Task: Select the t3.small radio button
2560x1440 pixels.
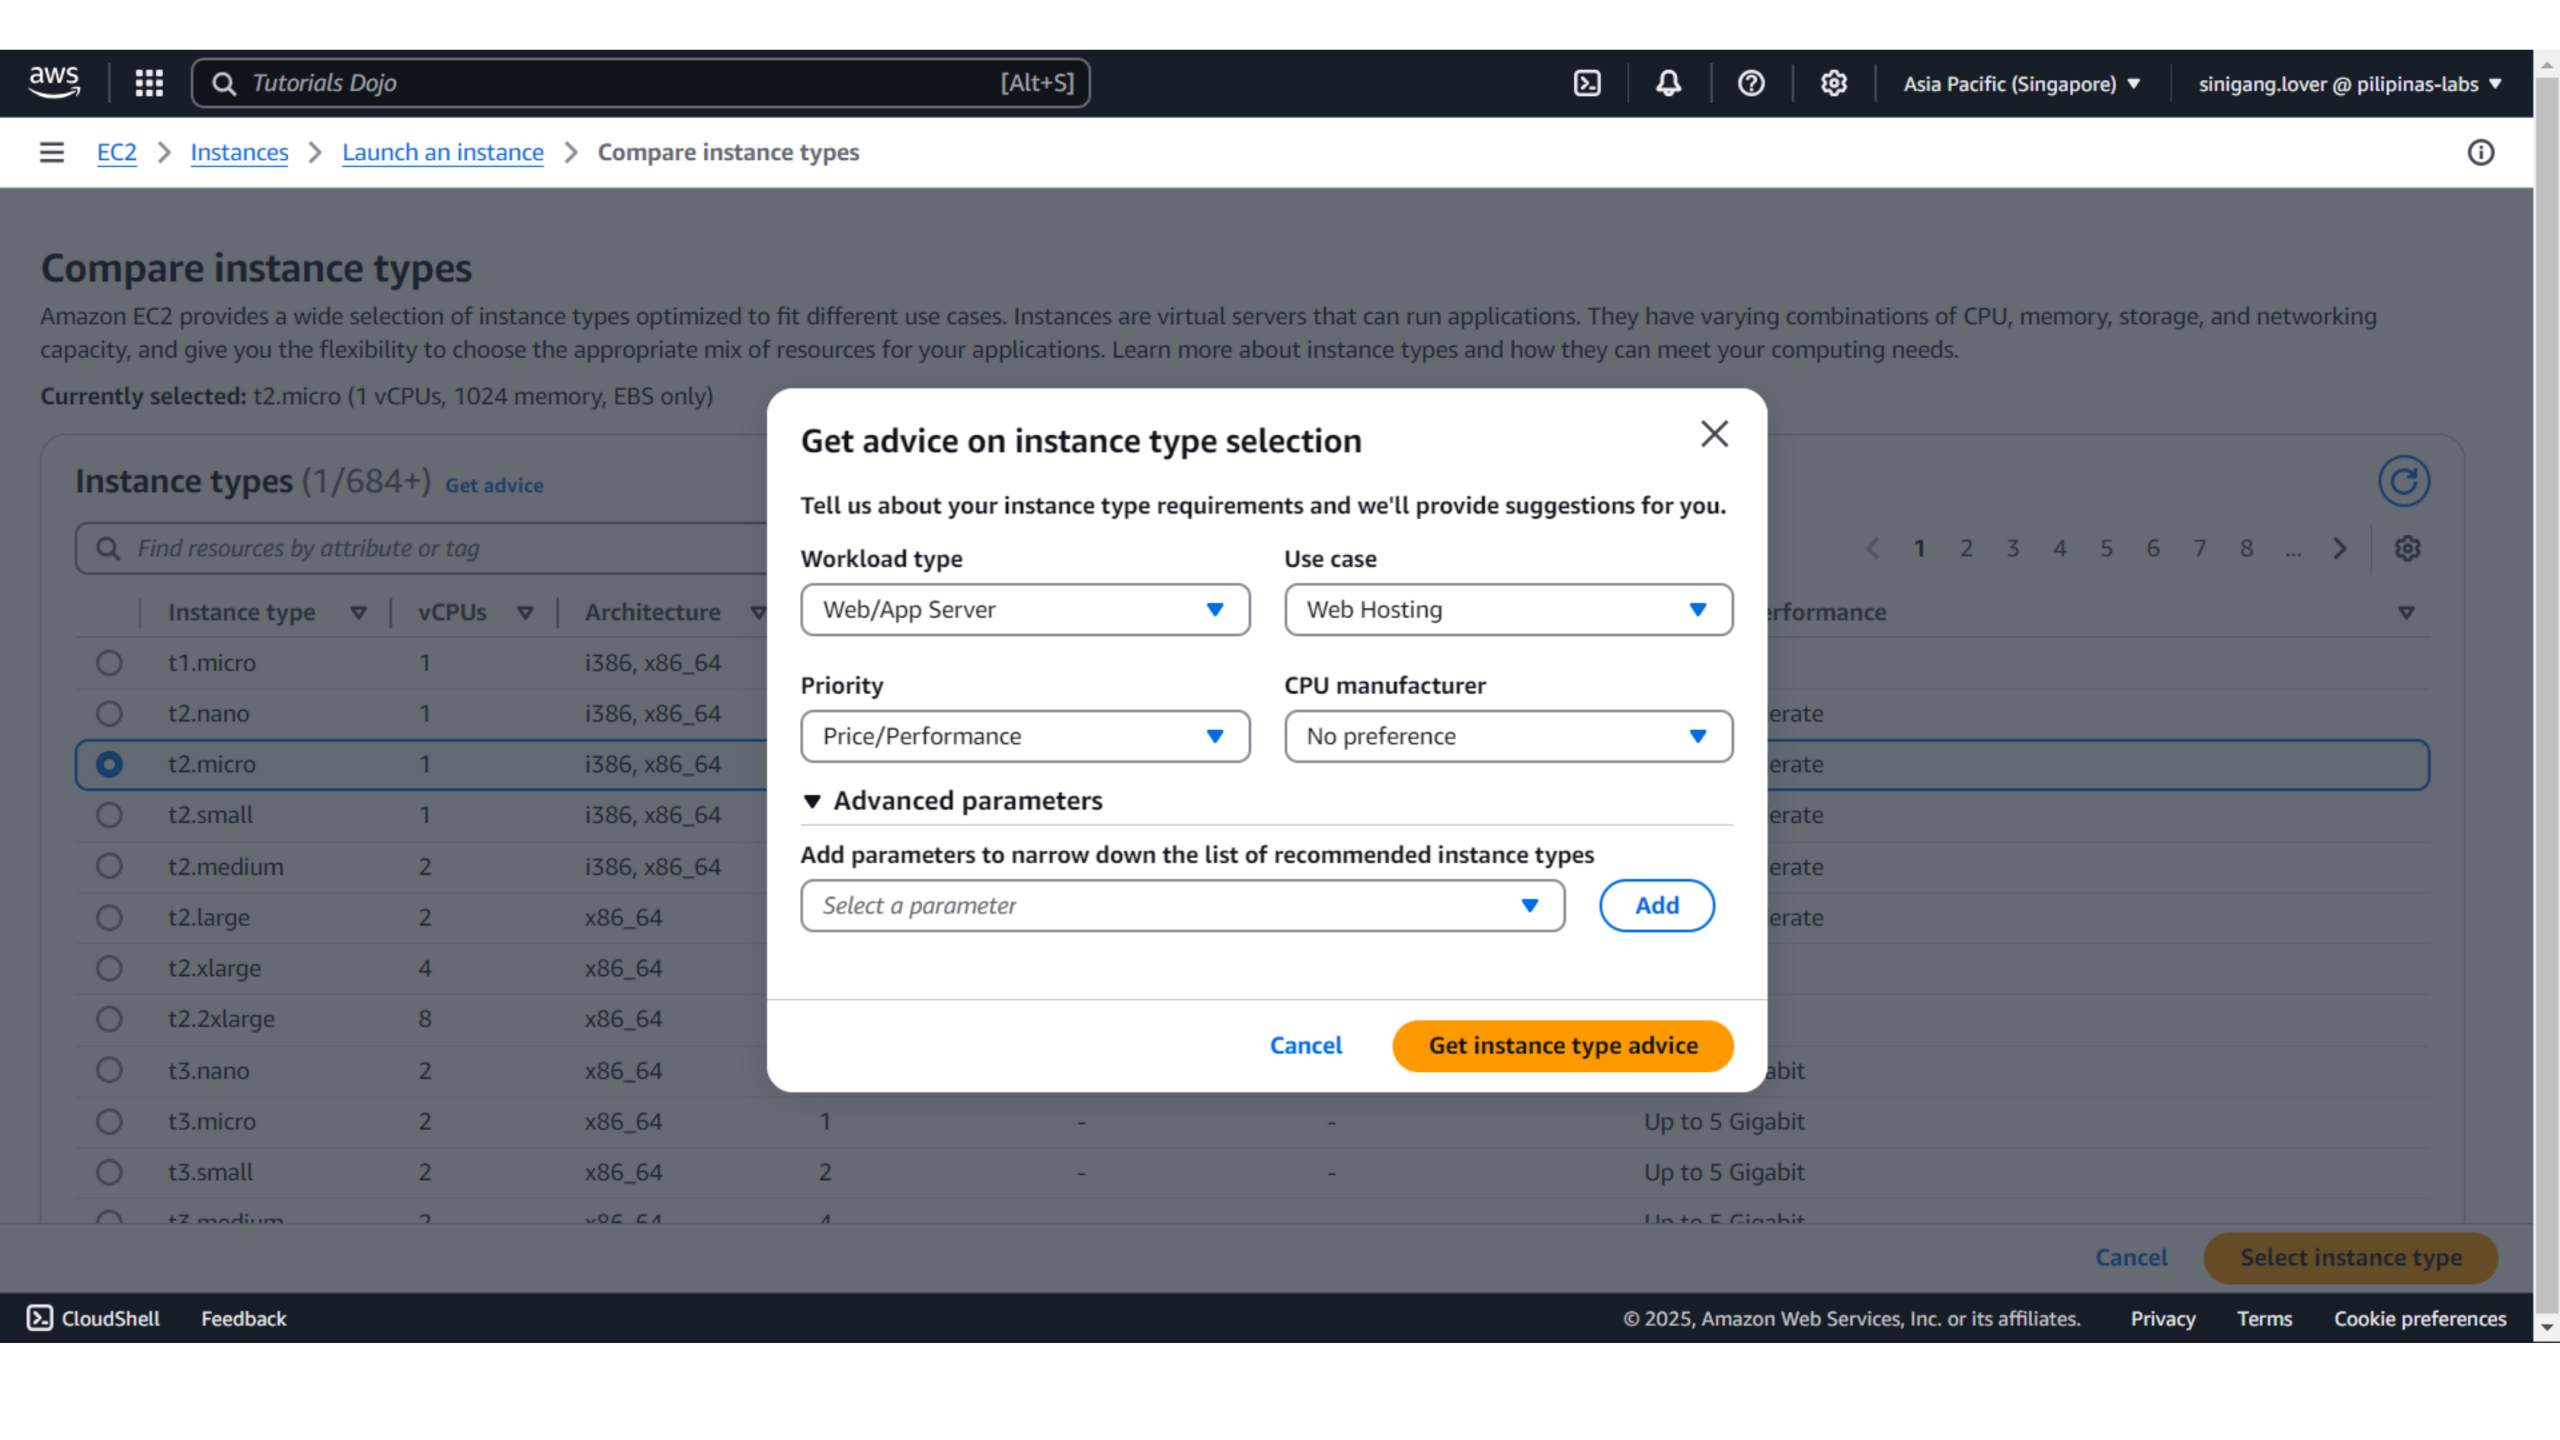Action: point(109,1172)
